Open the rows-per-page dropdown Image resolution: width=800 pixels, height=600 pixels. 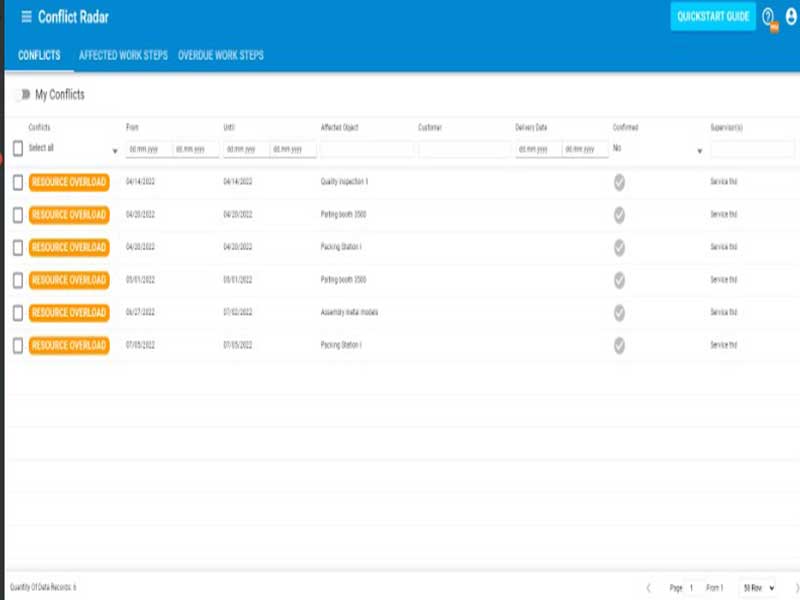[757, 587]
